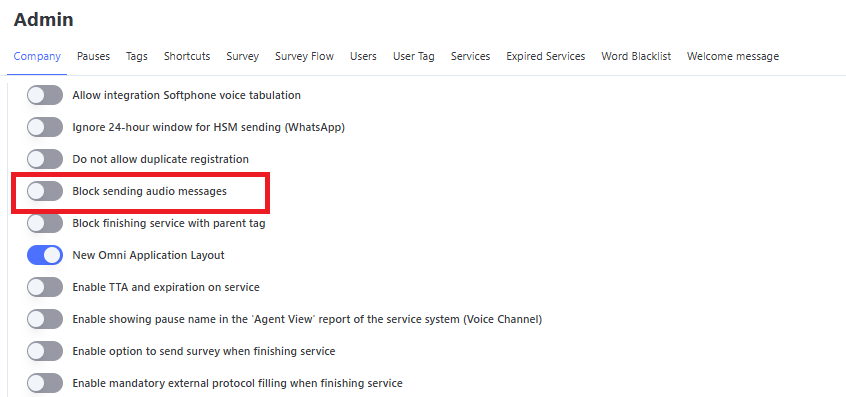The image size is (846, 397).
Task: Enable Allow integration Softphone voice tabulation toggle
Action: click(45, 95)
